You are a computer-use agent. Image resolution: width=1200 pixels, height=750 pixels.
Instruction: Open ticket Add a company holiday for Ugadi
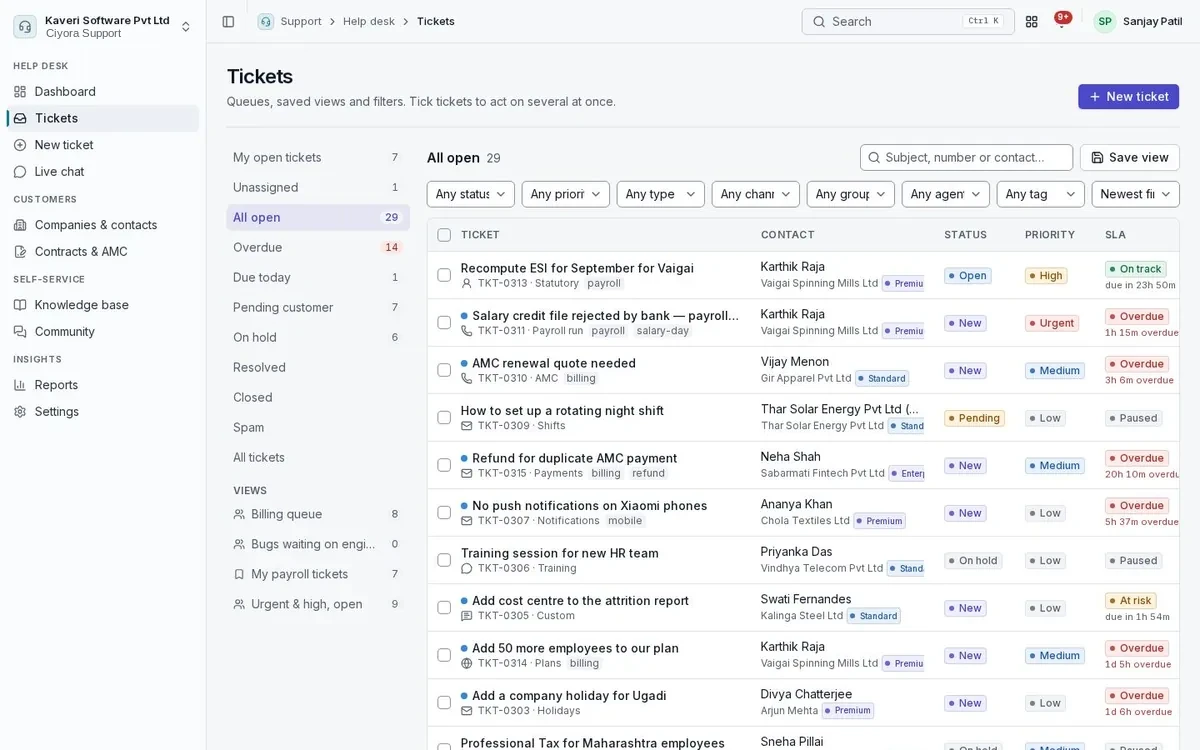(x=569, y=695)
